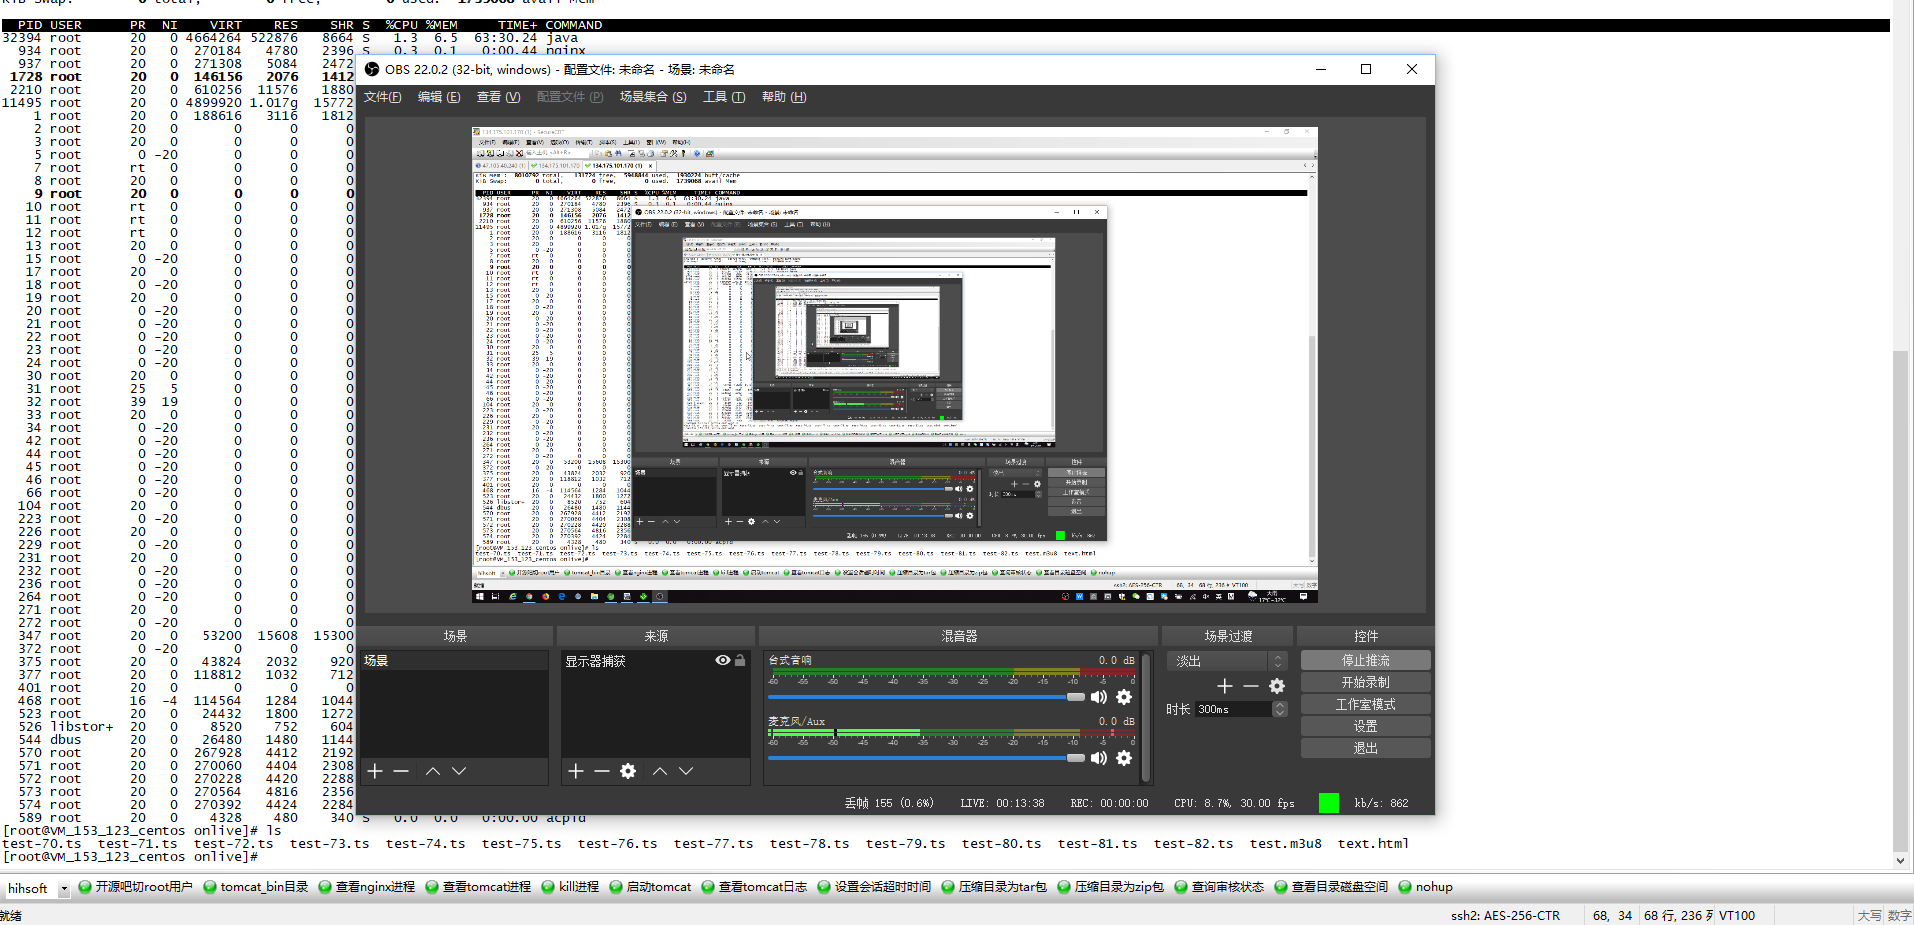Run 压缩目录为tar包 quick command
The height and width of the screenshot is (925, 1914).
tap(994, 887)
